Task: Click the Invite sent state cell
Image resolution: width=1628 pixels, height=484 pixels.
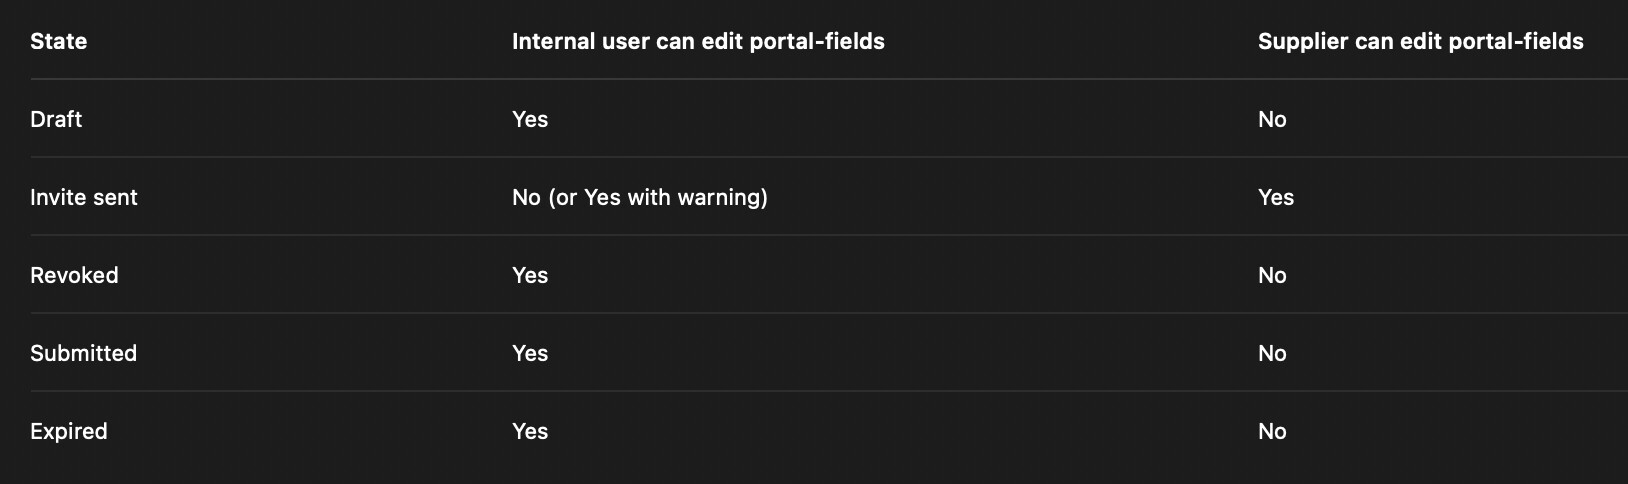Action: click(x=84, y=197)
